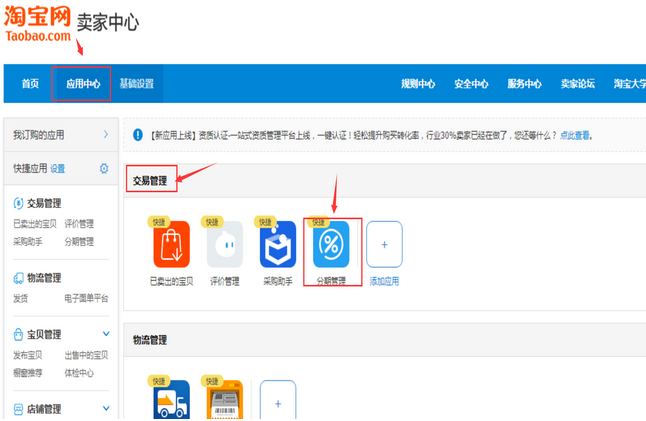
Task: Switch to 应用中心 tab
Action: (83, 84)
